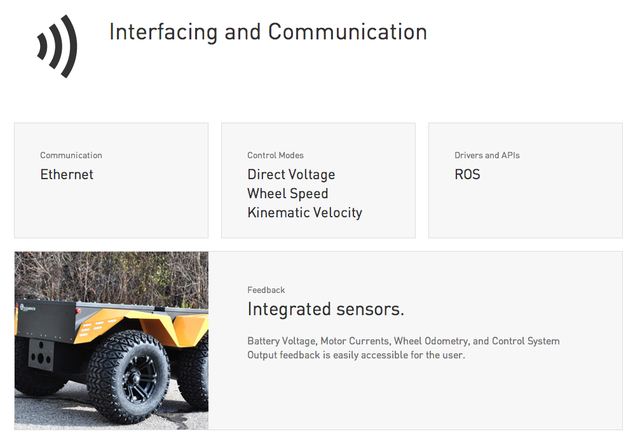
Task: Click the Interfacing and Communication heading
Action: [x=267, y=32]
